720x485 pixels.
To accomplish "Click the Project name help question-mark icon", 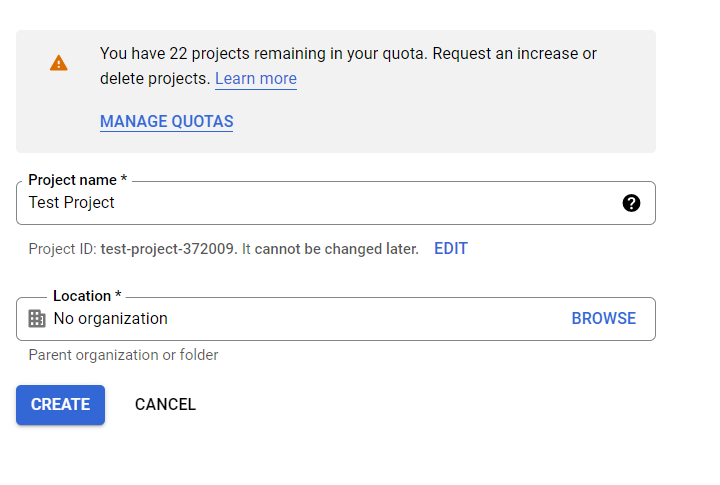I will point(631,203).
